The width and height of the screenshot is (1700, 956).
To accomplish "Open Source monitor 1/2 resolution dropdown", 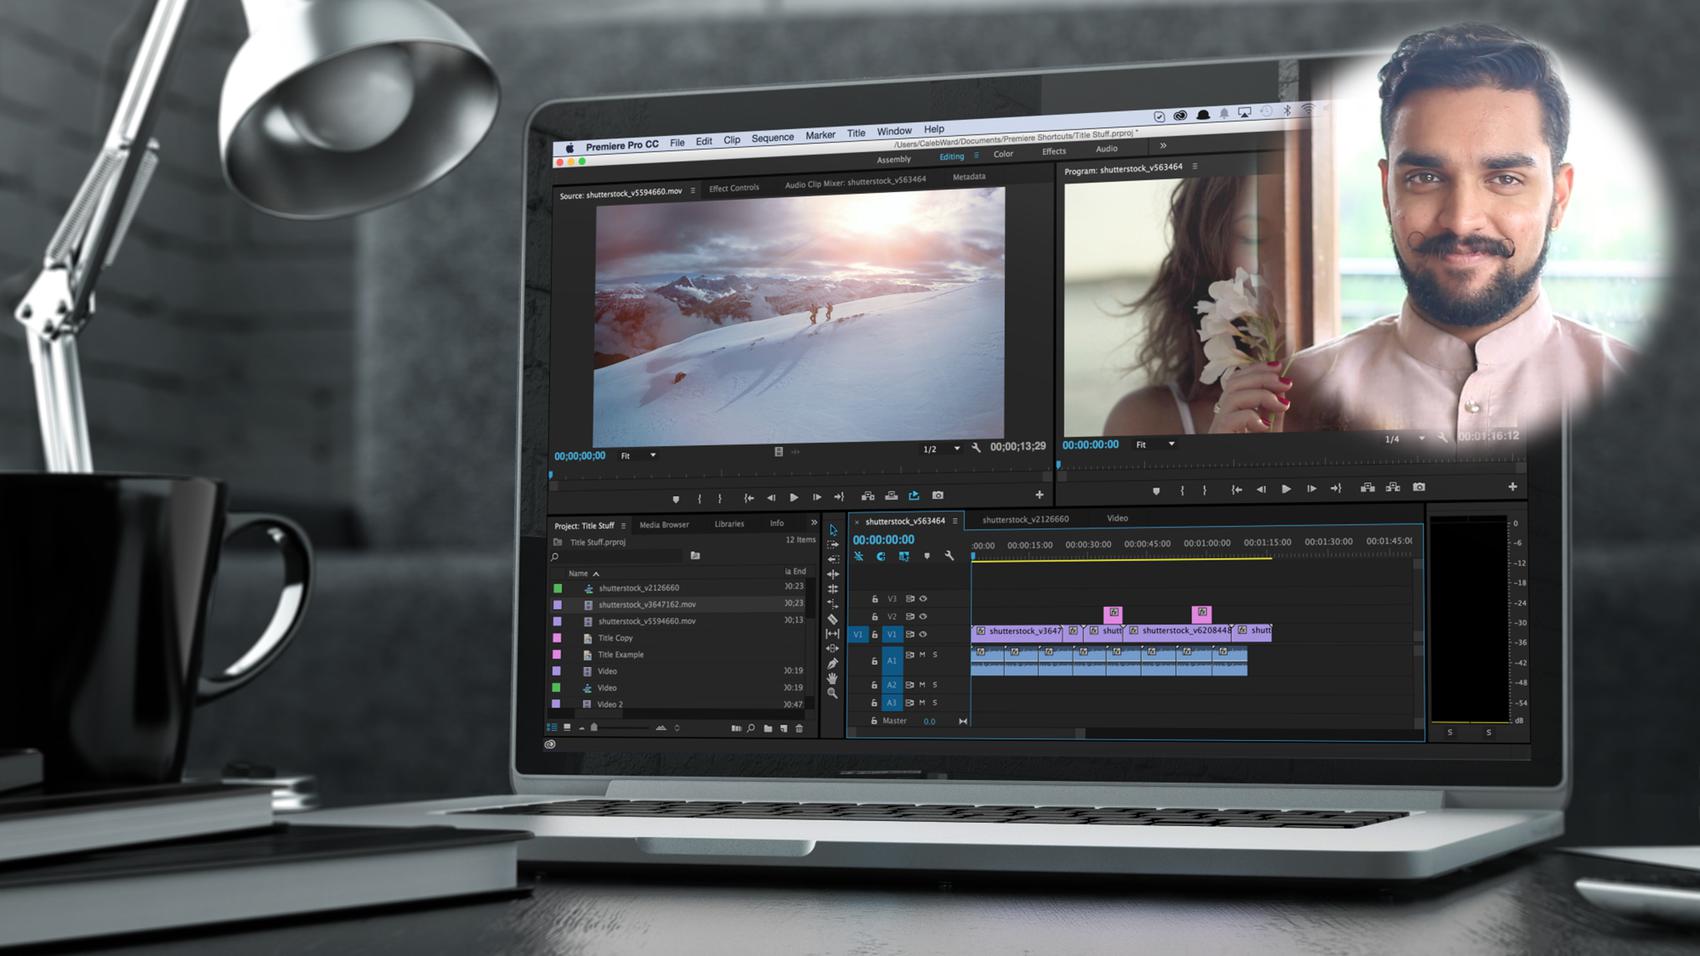I will click(x=941, y=449).
